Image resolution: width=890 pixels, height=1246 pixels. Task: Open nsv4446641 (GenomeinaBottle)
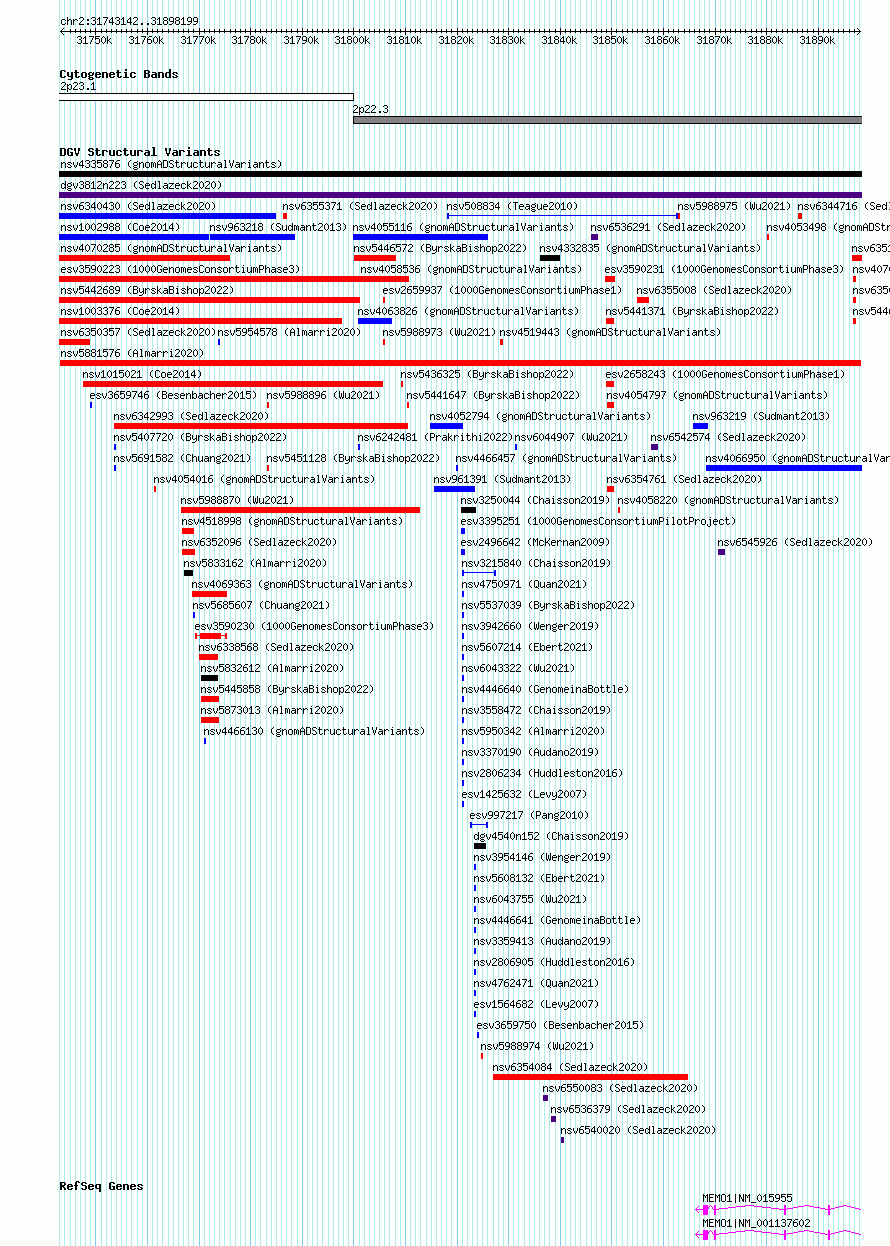click(557, 920)
